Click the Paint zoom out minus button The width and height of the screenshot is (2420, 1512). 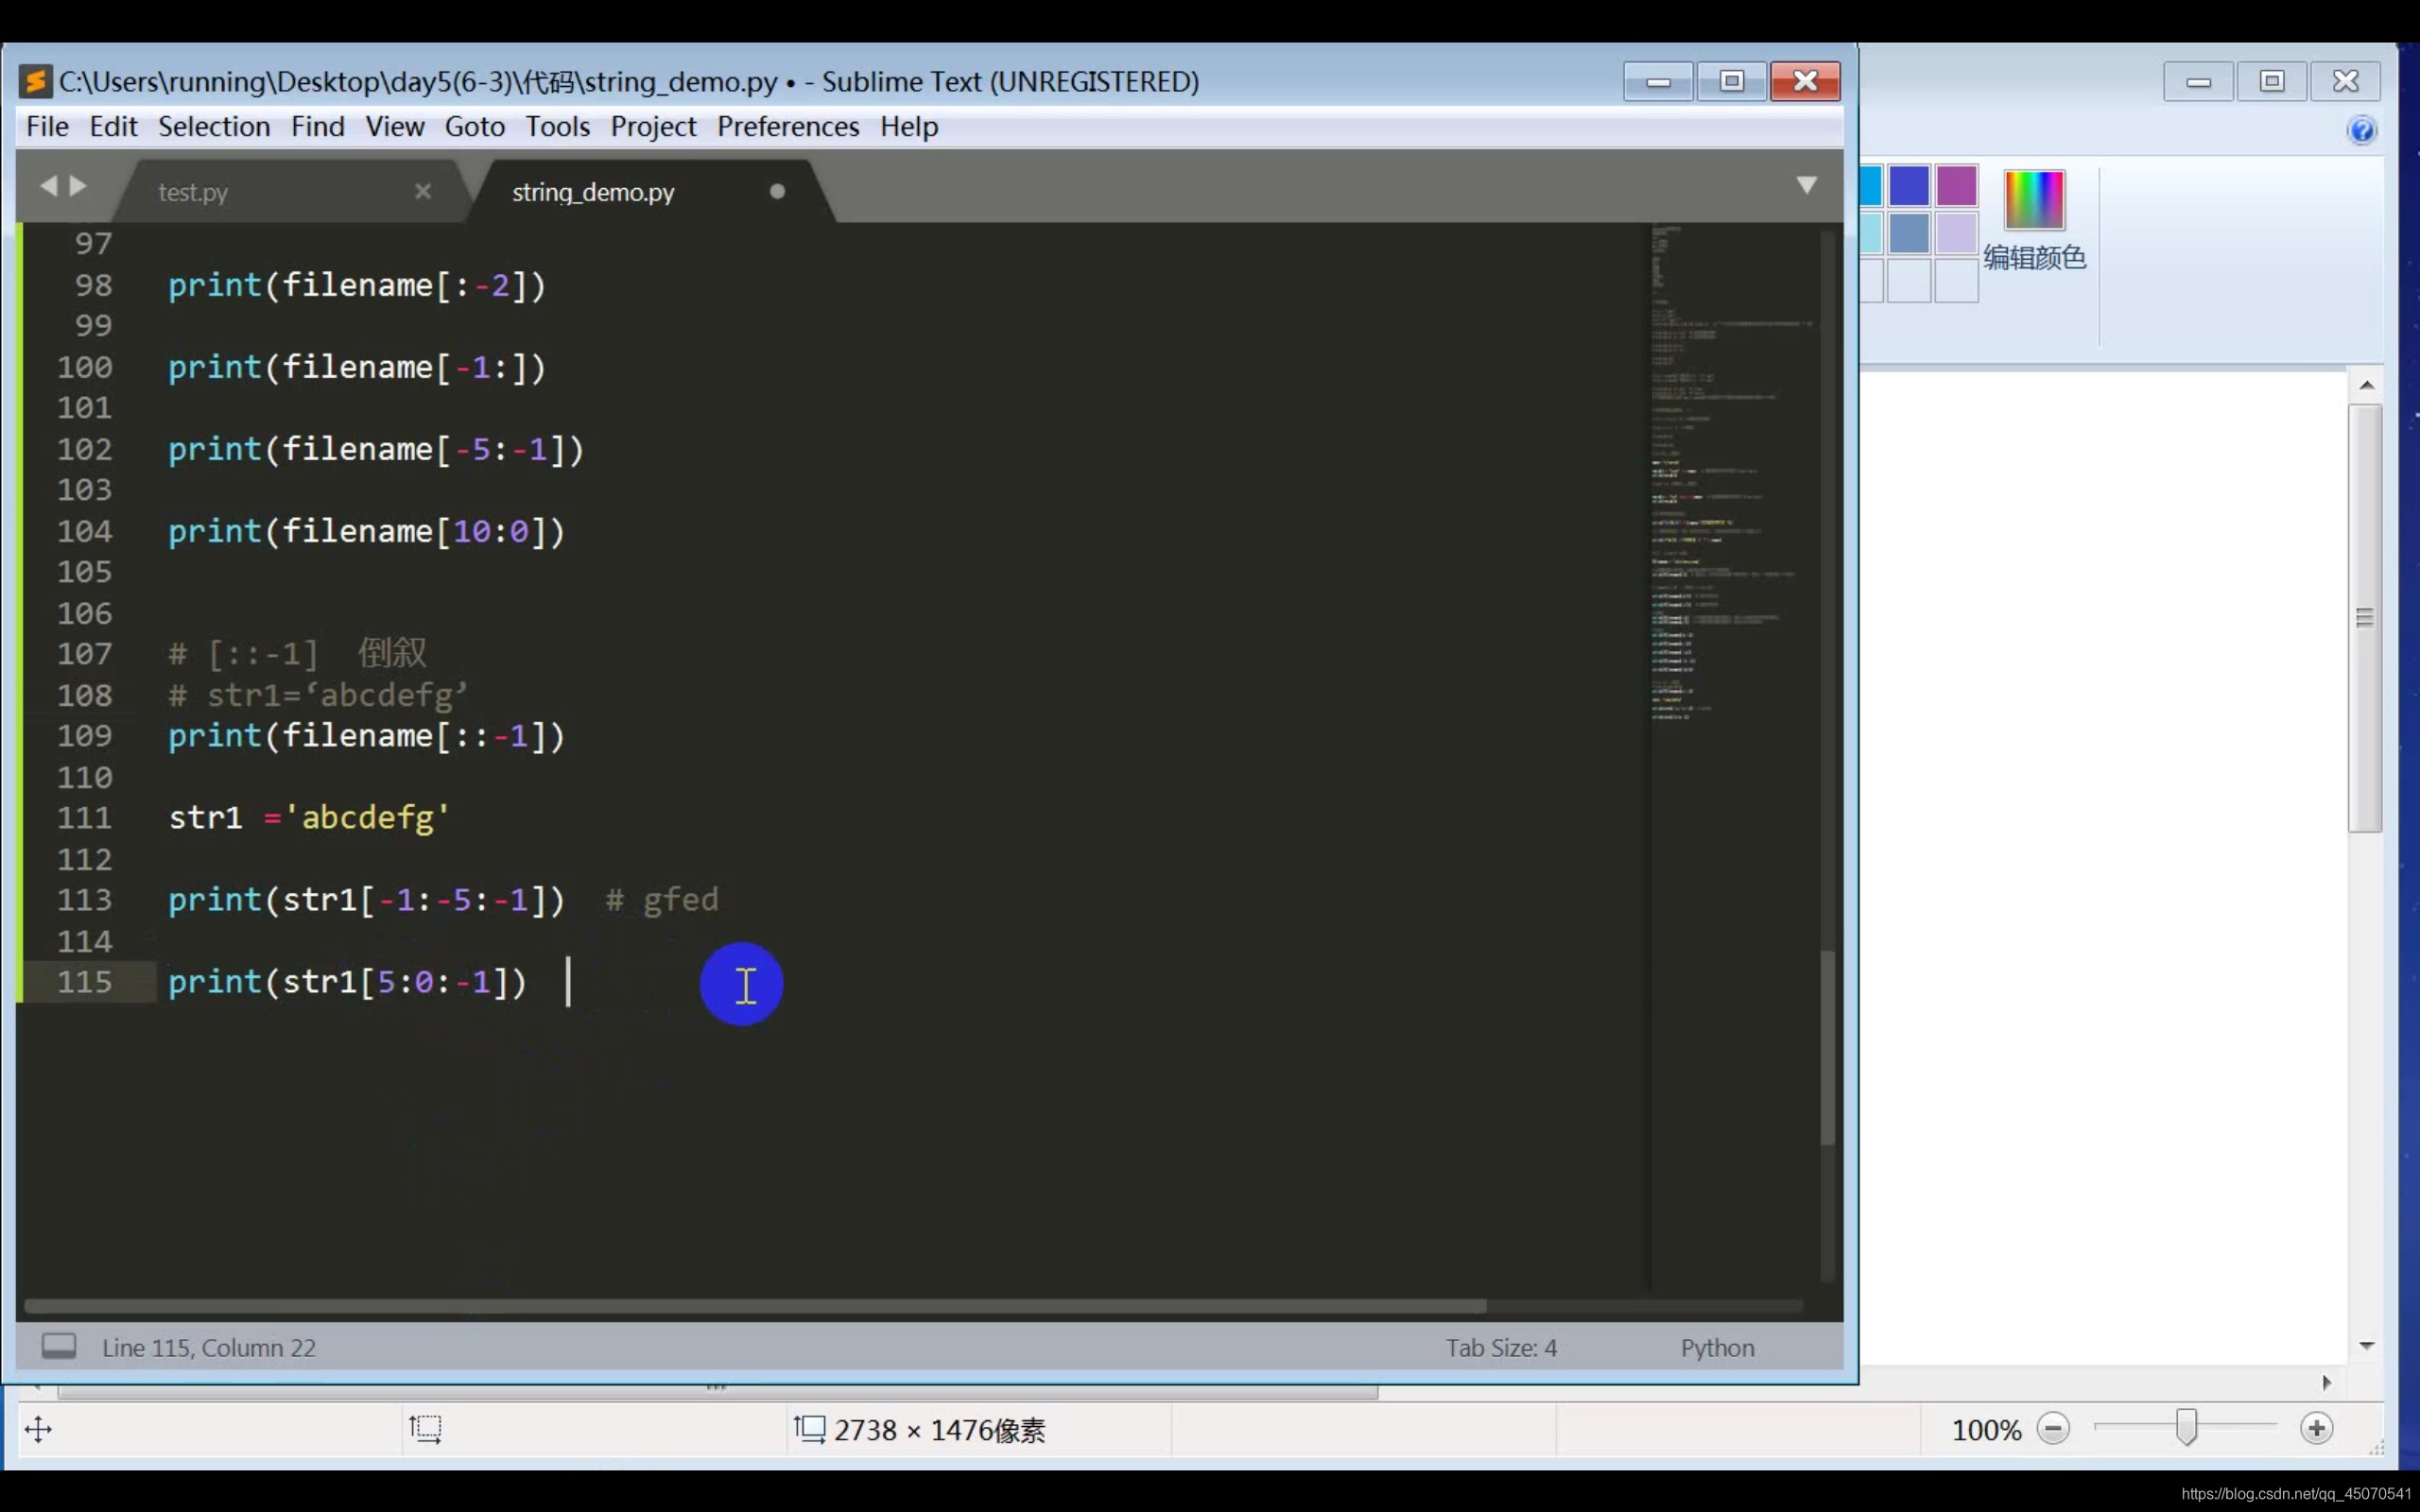click(x=2053, y=1429)
